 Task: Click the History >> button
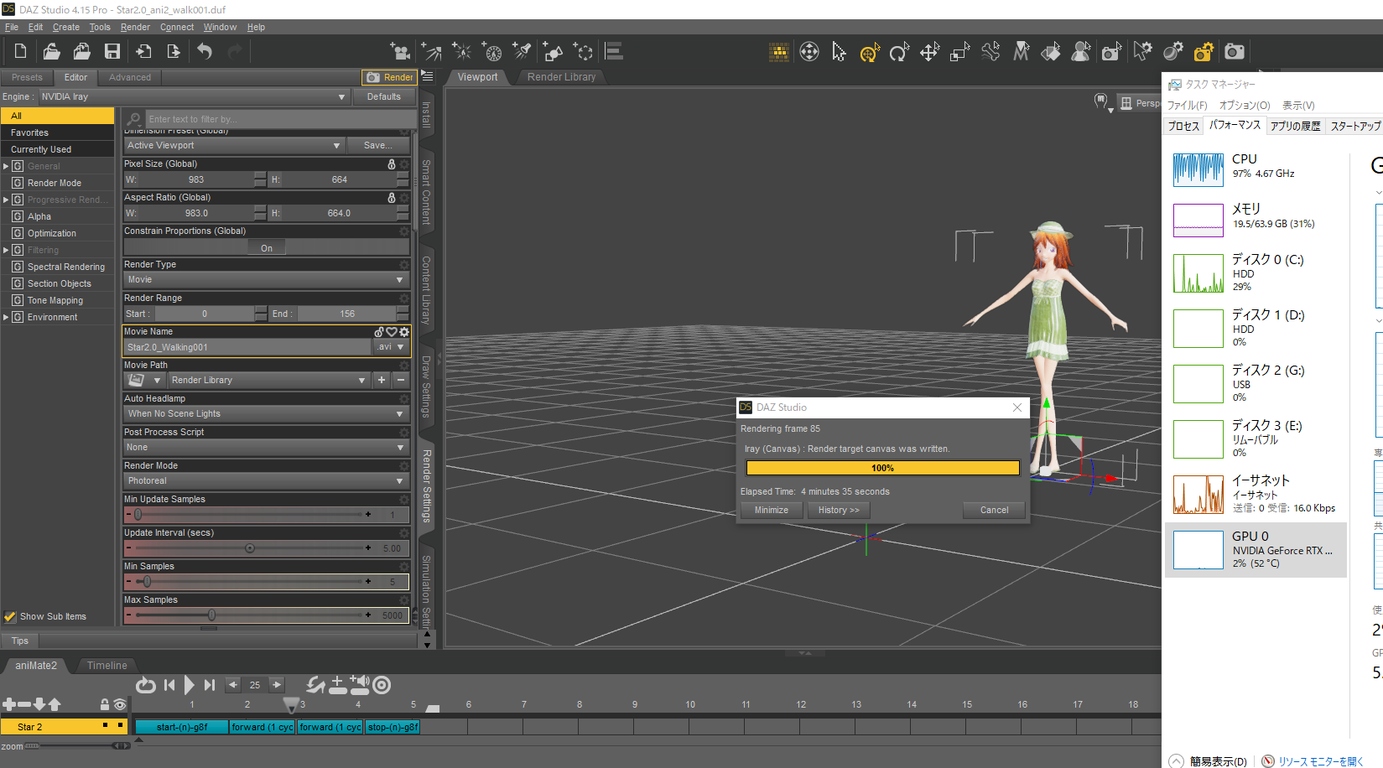[838, 510]
